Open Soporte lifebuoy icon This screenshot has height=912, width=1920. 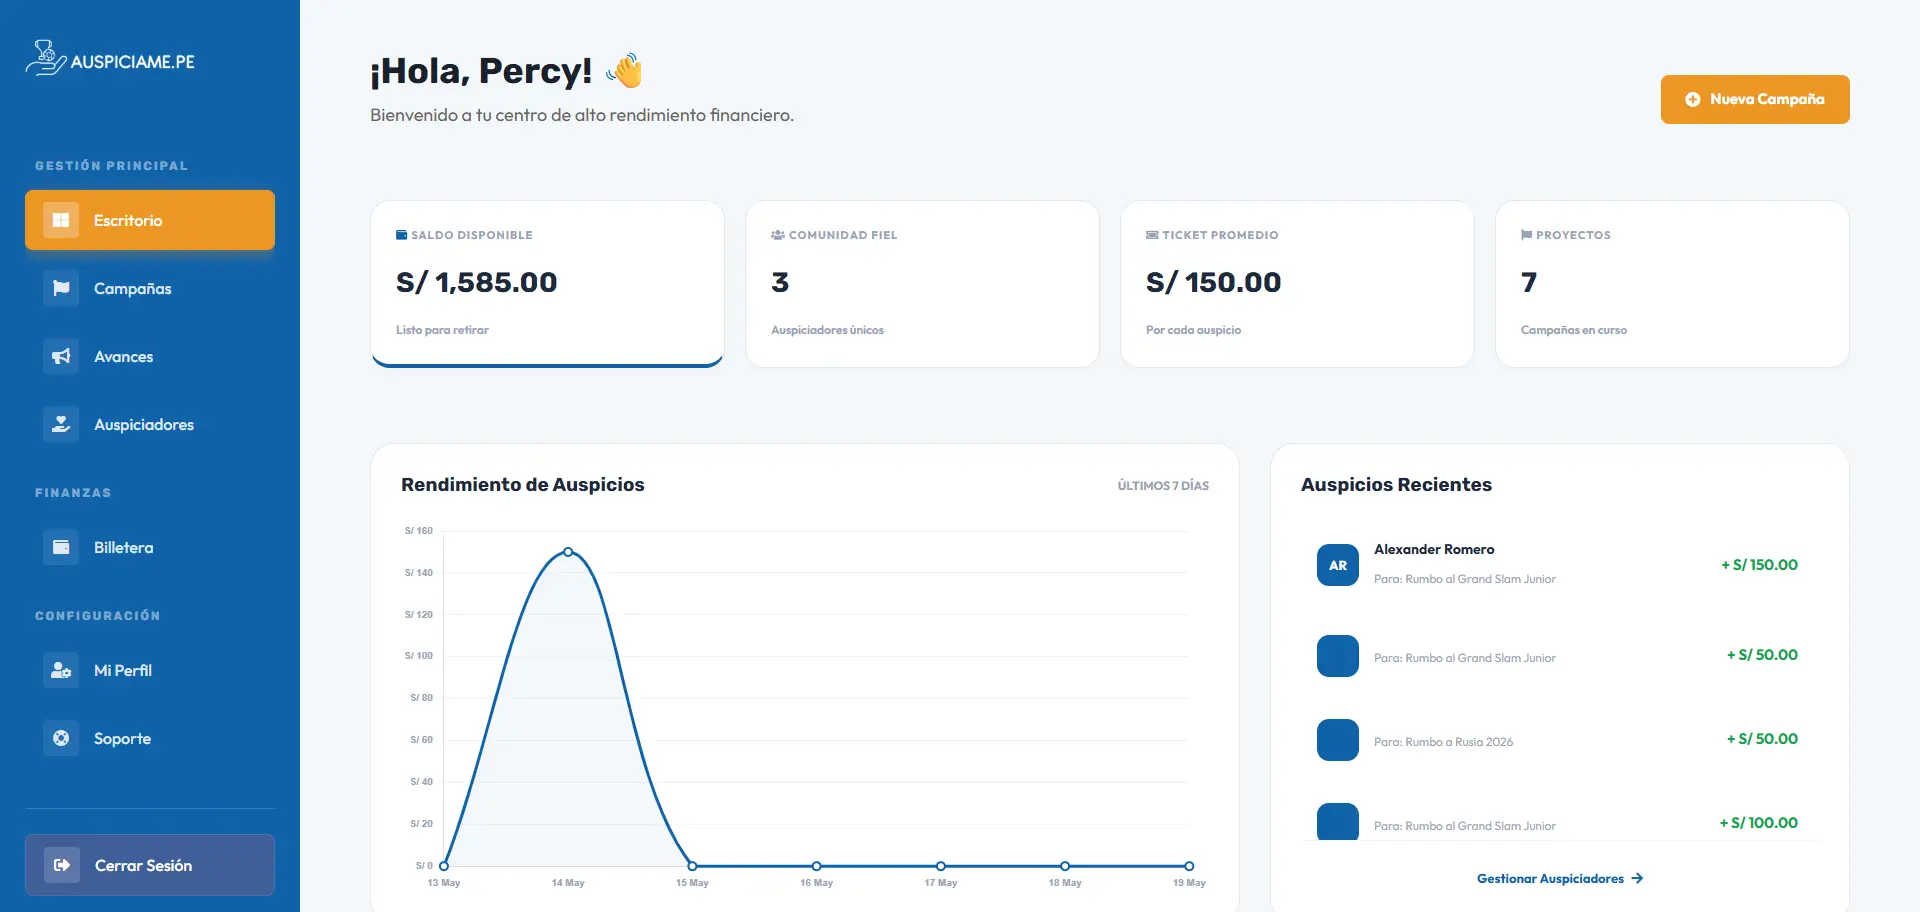click(61, 738)
